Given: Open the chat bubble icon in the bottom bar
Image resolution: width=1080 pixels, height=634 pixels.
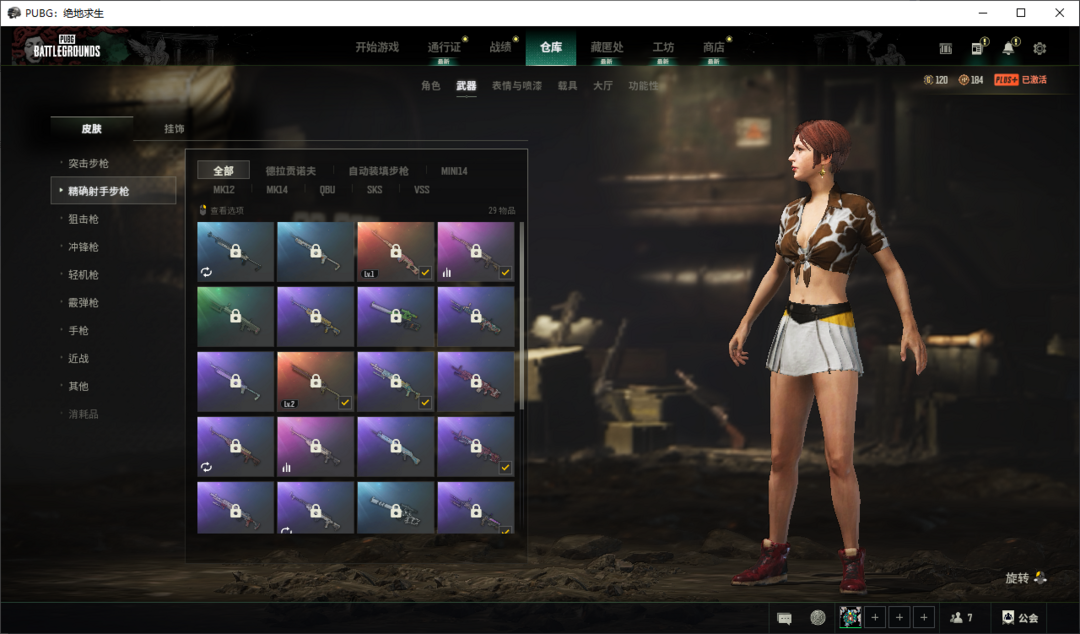Looking at the screenshot, I should pos(784,617).
